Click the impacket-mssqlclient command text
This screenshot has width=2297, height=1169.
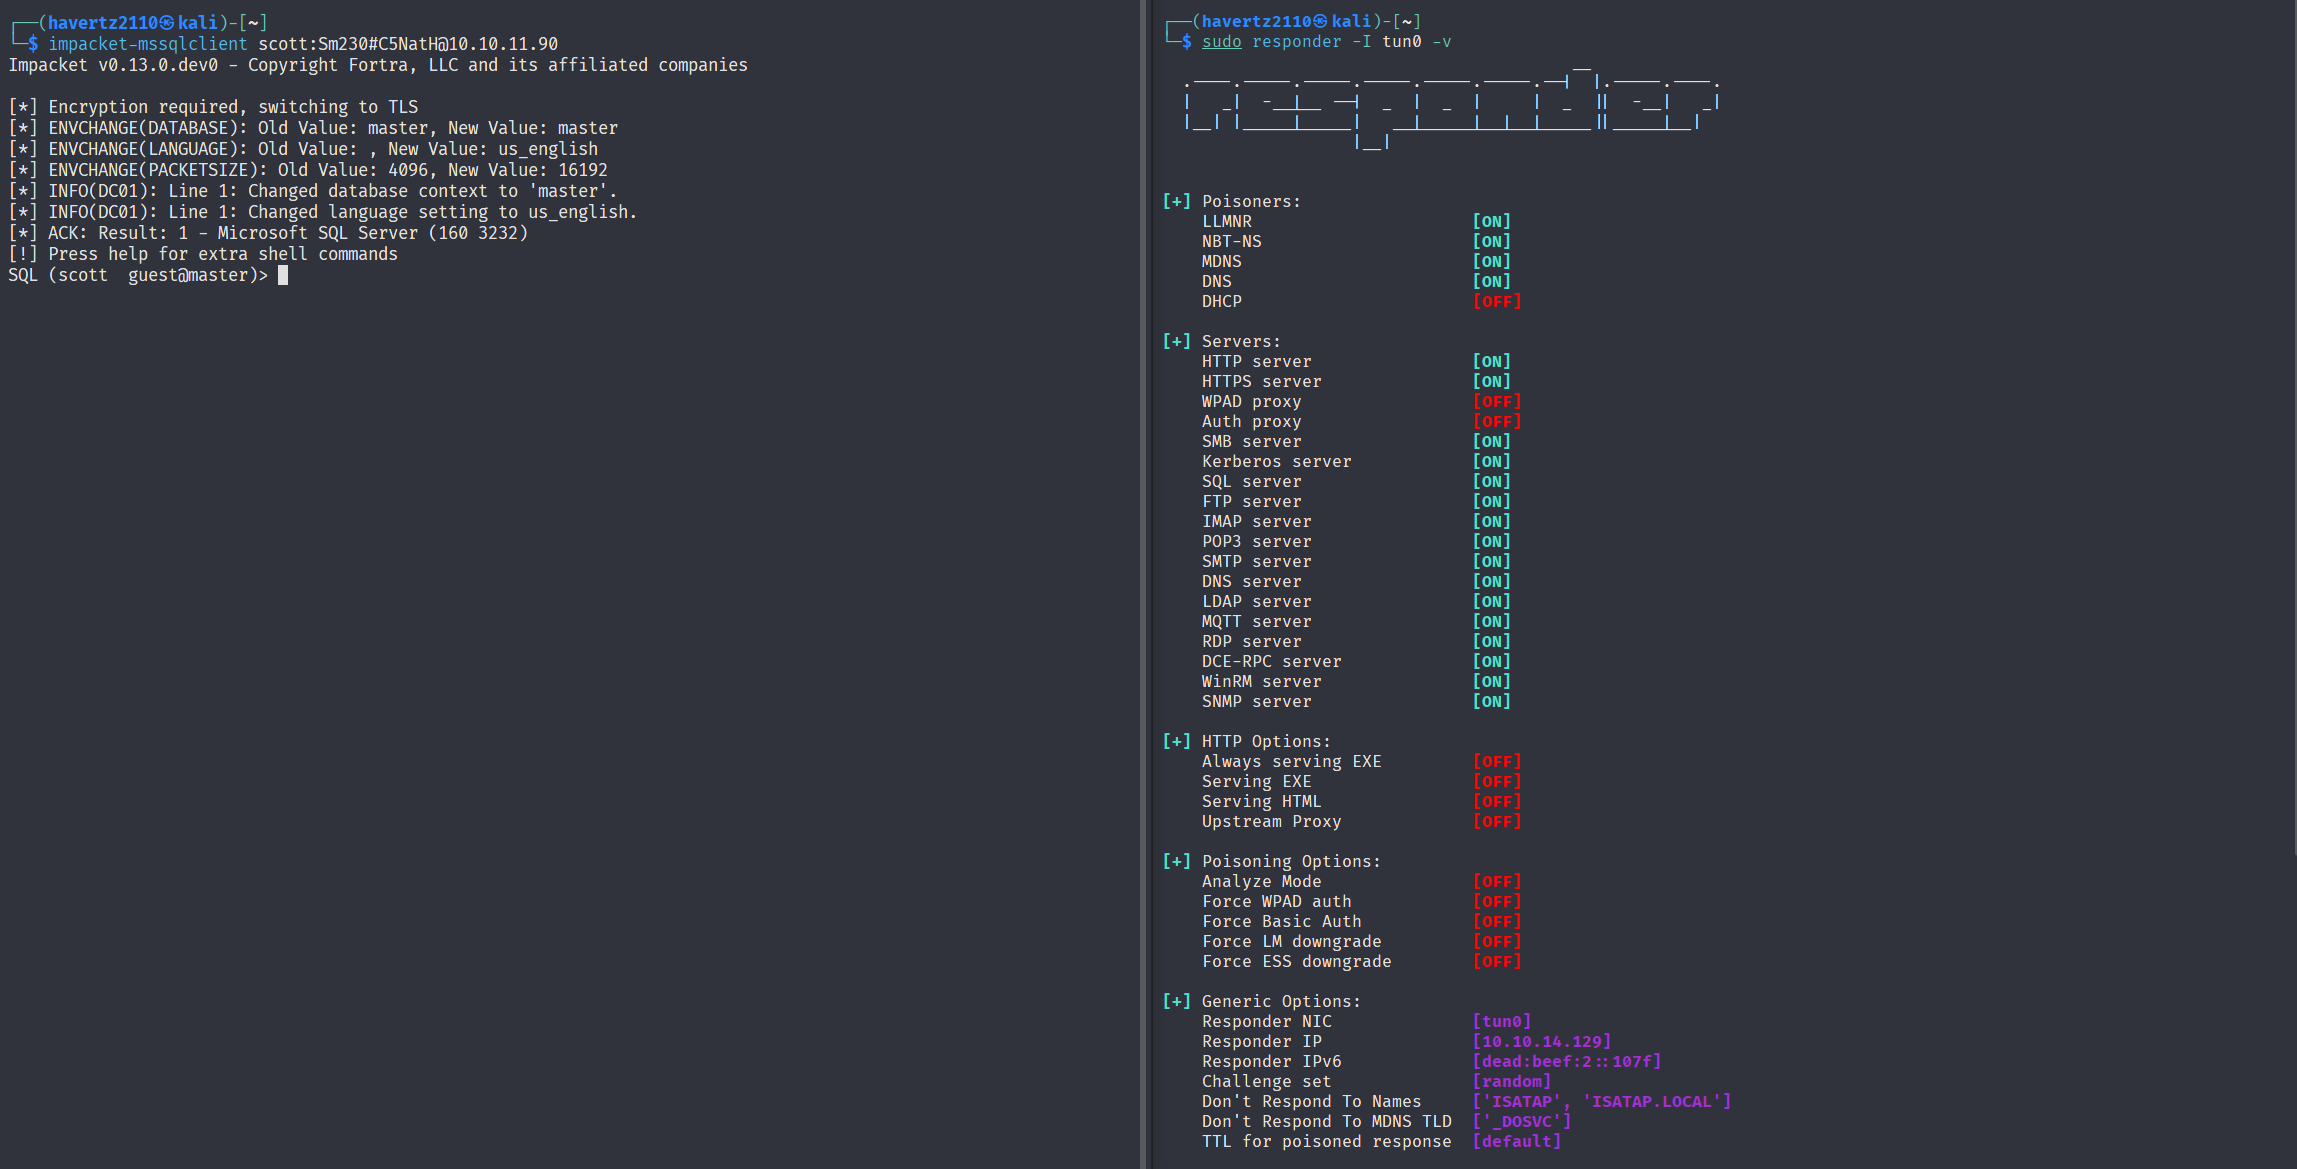(147, 44)
